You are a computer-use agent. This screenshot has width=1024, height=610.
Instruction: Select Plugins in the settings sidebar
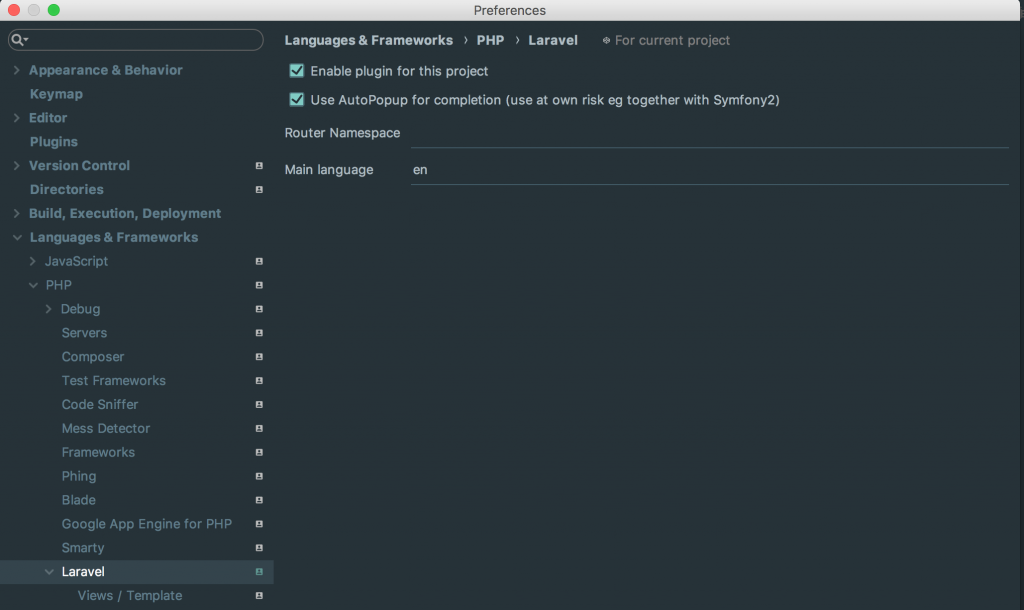[54, 142]
